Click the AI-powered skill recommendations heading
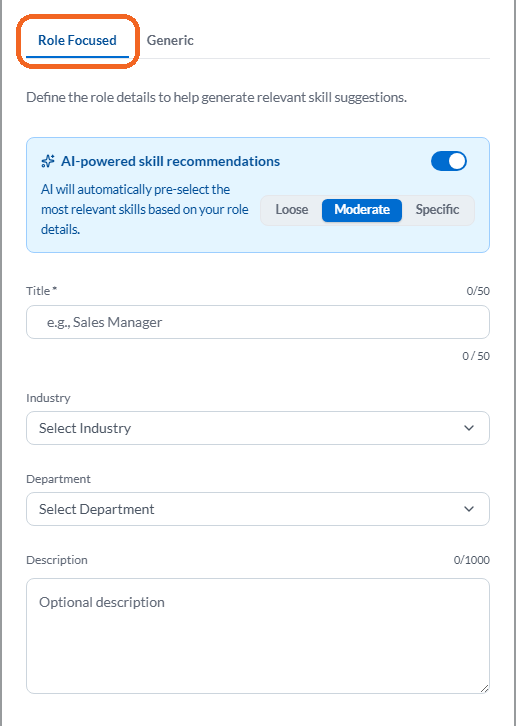The width and height of the screenshot is (516, 726). pyautogui.click(x=170, y=161)
